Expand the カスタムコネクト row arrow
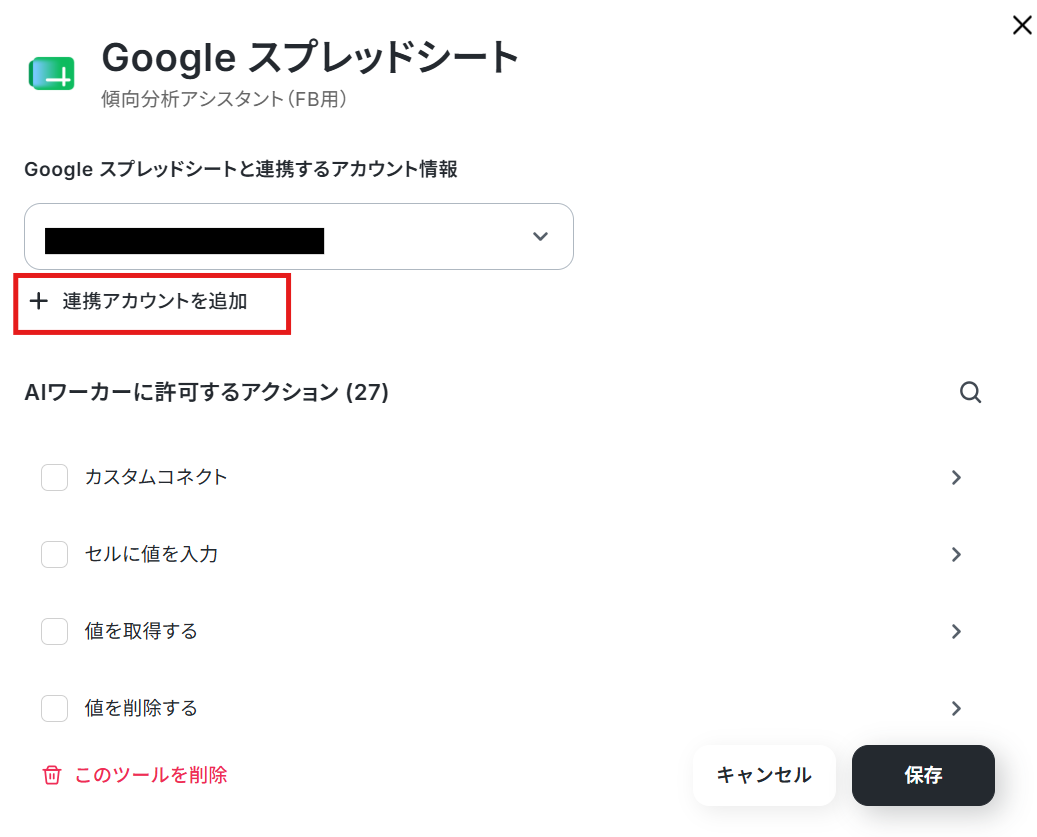Image resolution: width=1037 pixels, height=837 pixels. (x=956, y=477)
